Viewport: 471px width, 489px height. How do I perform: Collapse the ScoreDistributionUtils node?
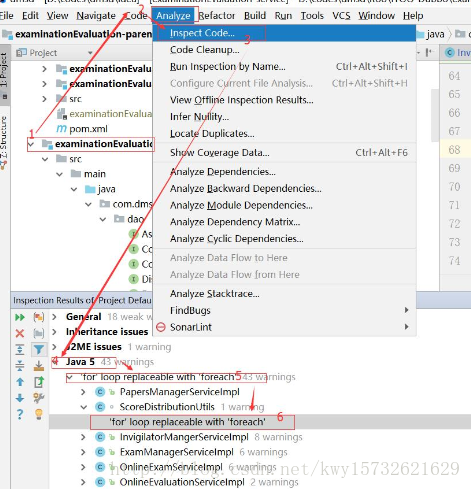coord(84,407)
